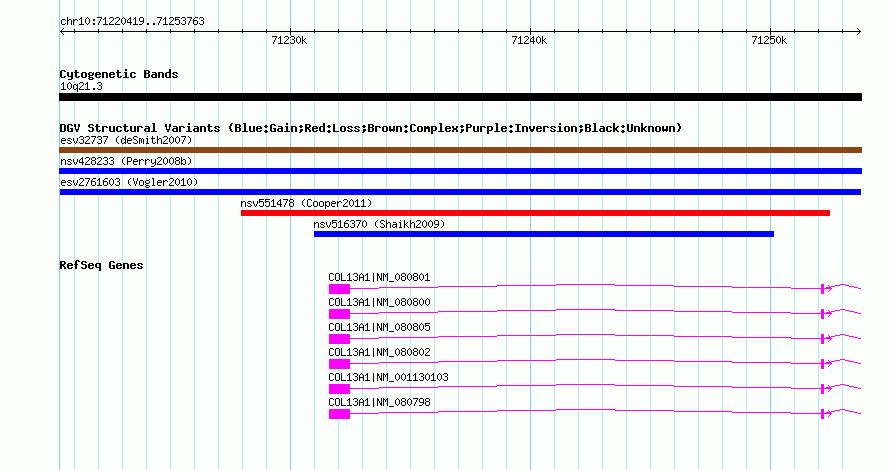Open COL13A1|NM_080801 transcript label
This screenshot has height=470, width=890.
(x=379, y=278)
